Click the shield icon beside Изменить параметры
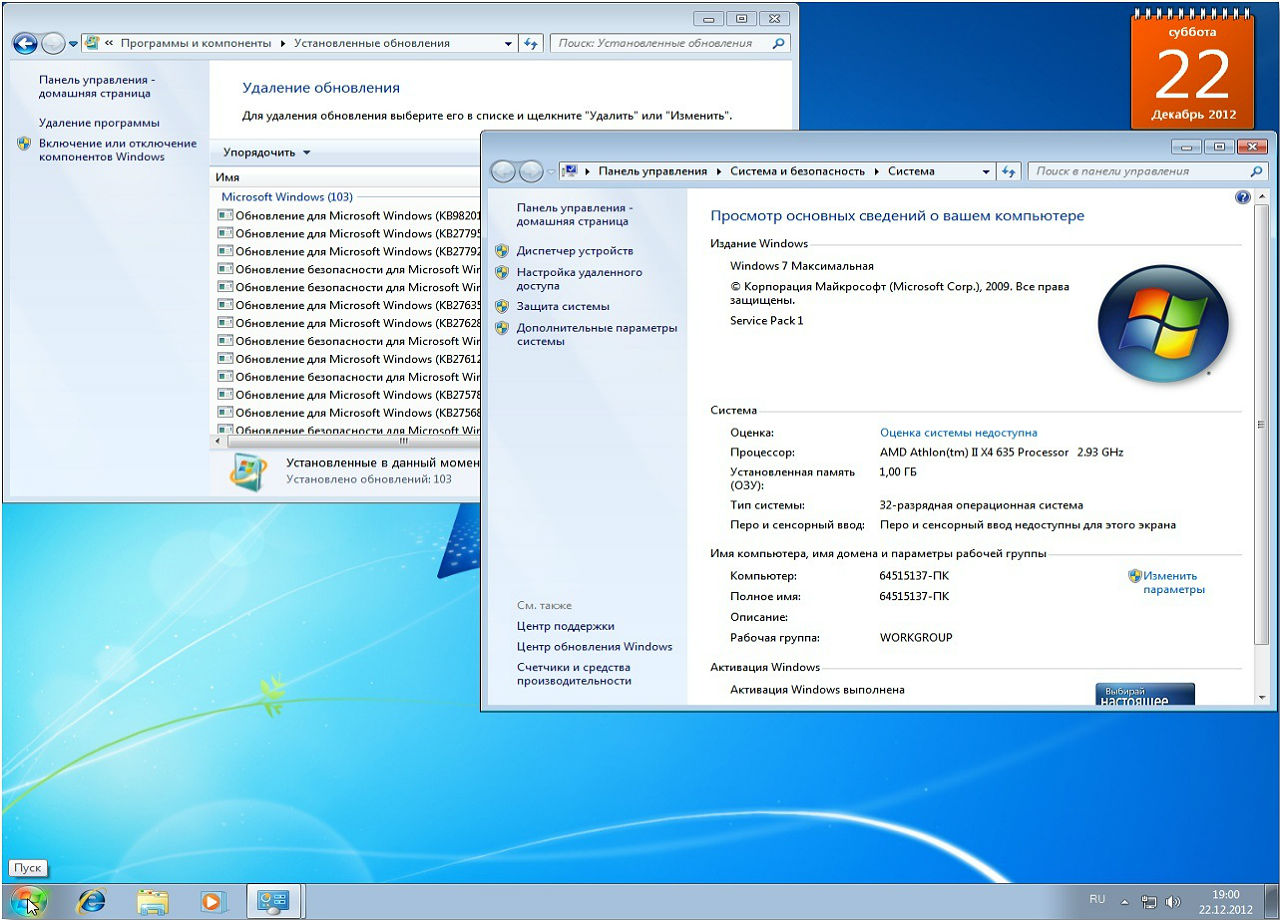 click(1135, 576)
